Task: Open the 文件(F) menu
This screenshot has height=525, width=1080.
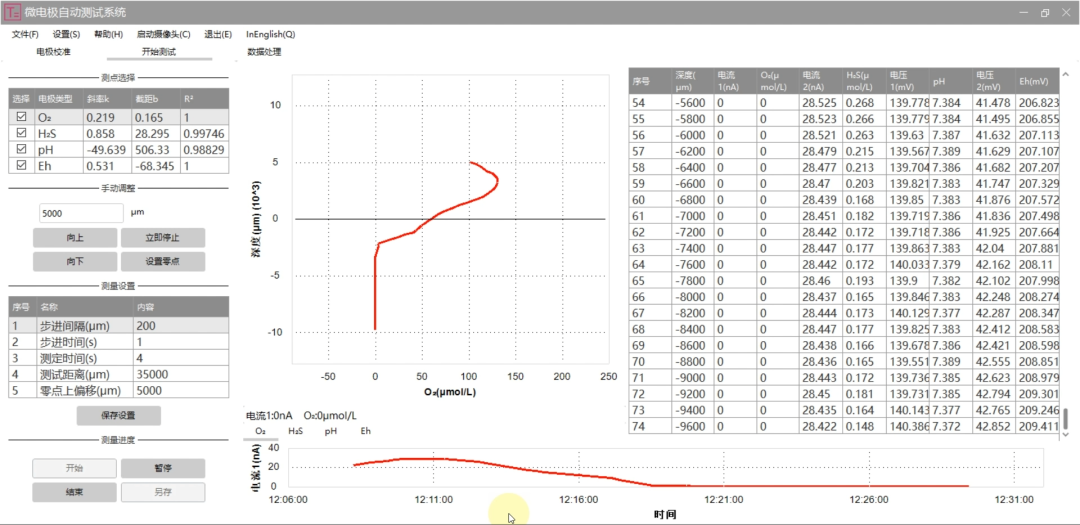Action: [25, 34]
